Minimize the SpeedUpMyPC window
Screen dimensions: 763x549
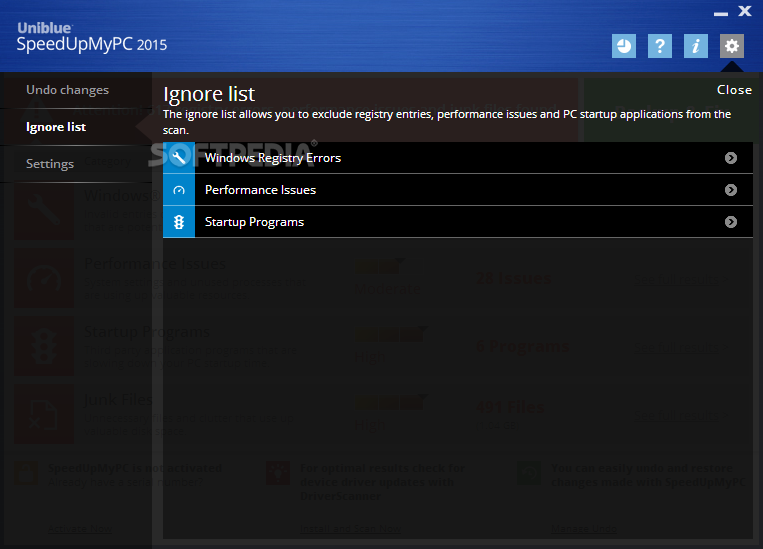click(721, 14)
